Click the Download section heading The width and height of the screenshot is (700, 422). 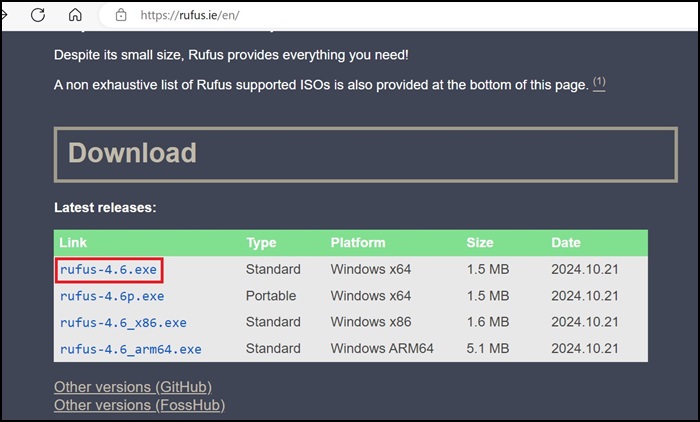(x=132, y=153)
